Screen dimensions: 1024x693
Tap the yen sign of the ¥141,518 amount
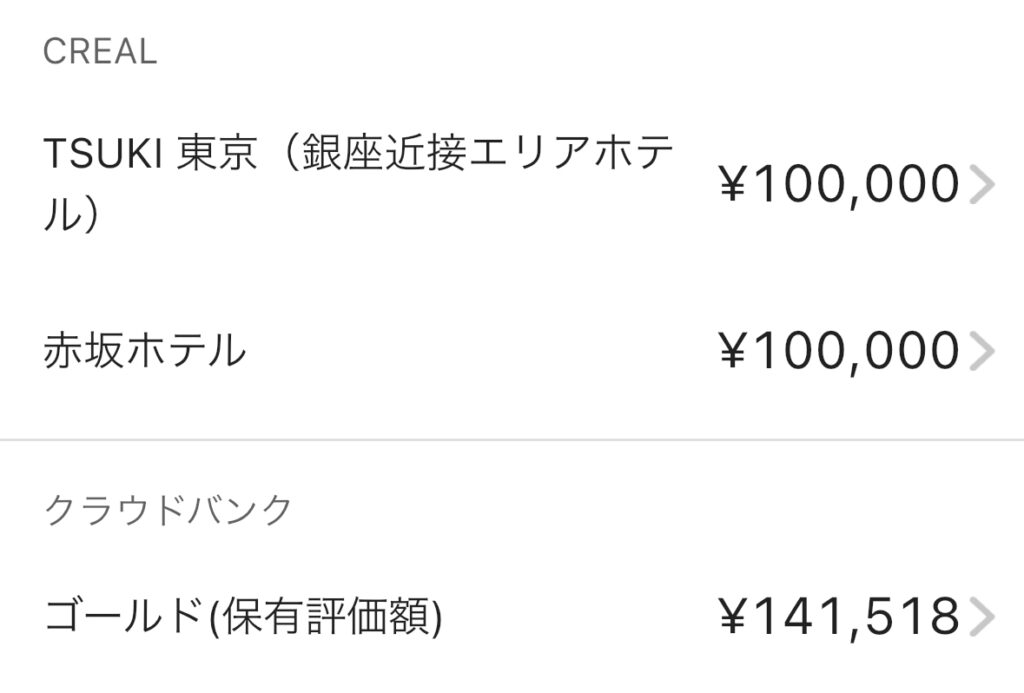733,618
